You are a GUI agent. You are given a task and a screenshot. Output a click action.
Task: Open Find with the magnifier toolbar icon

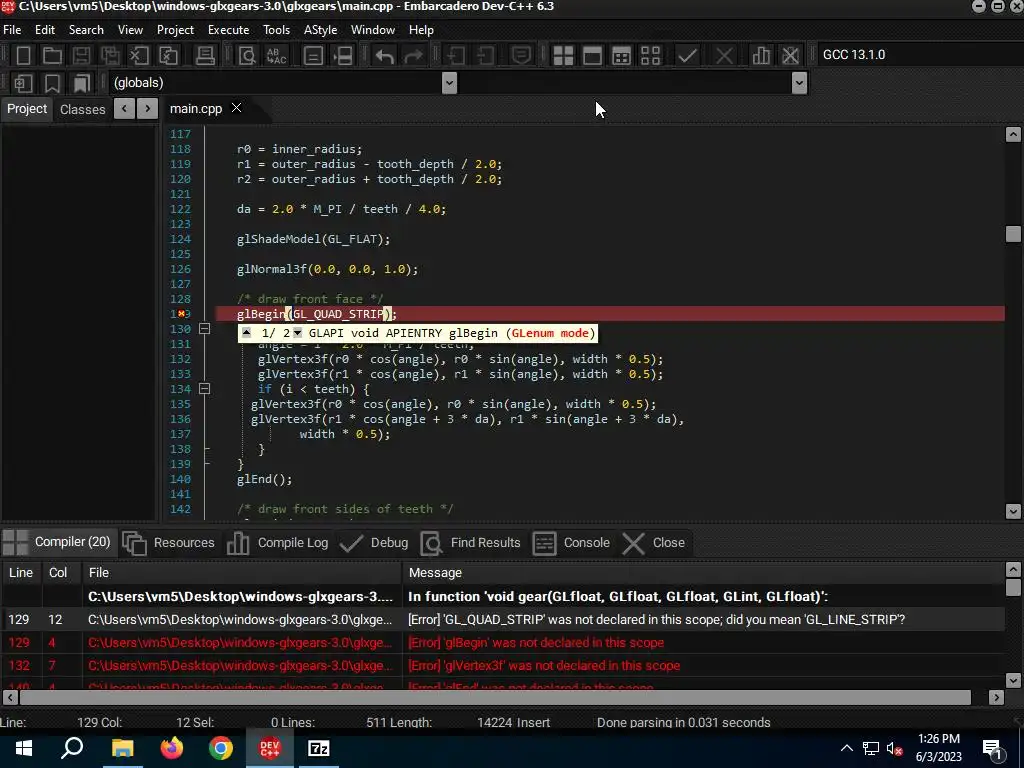[247, 56]
